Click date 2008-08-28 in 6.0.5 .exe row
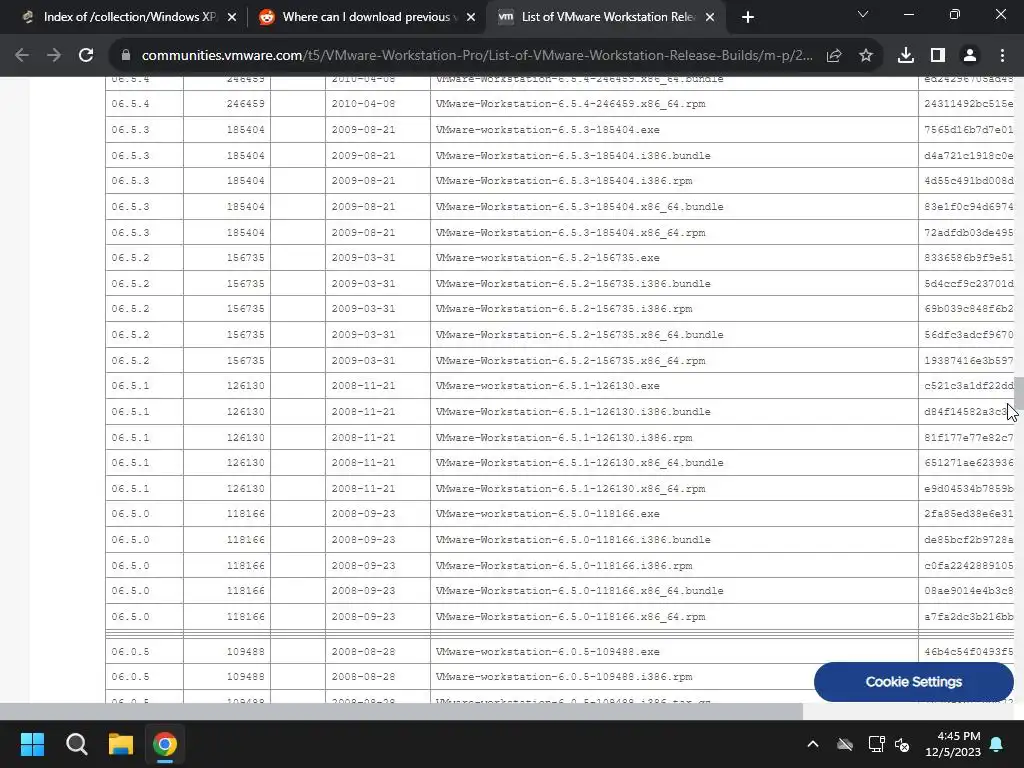This screenshot has width=1024, height=768. click(363, 652)
